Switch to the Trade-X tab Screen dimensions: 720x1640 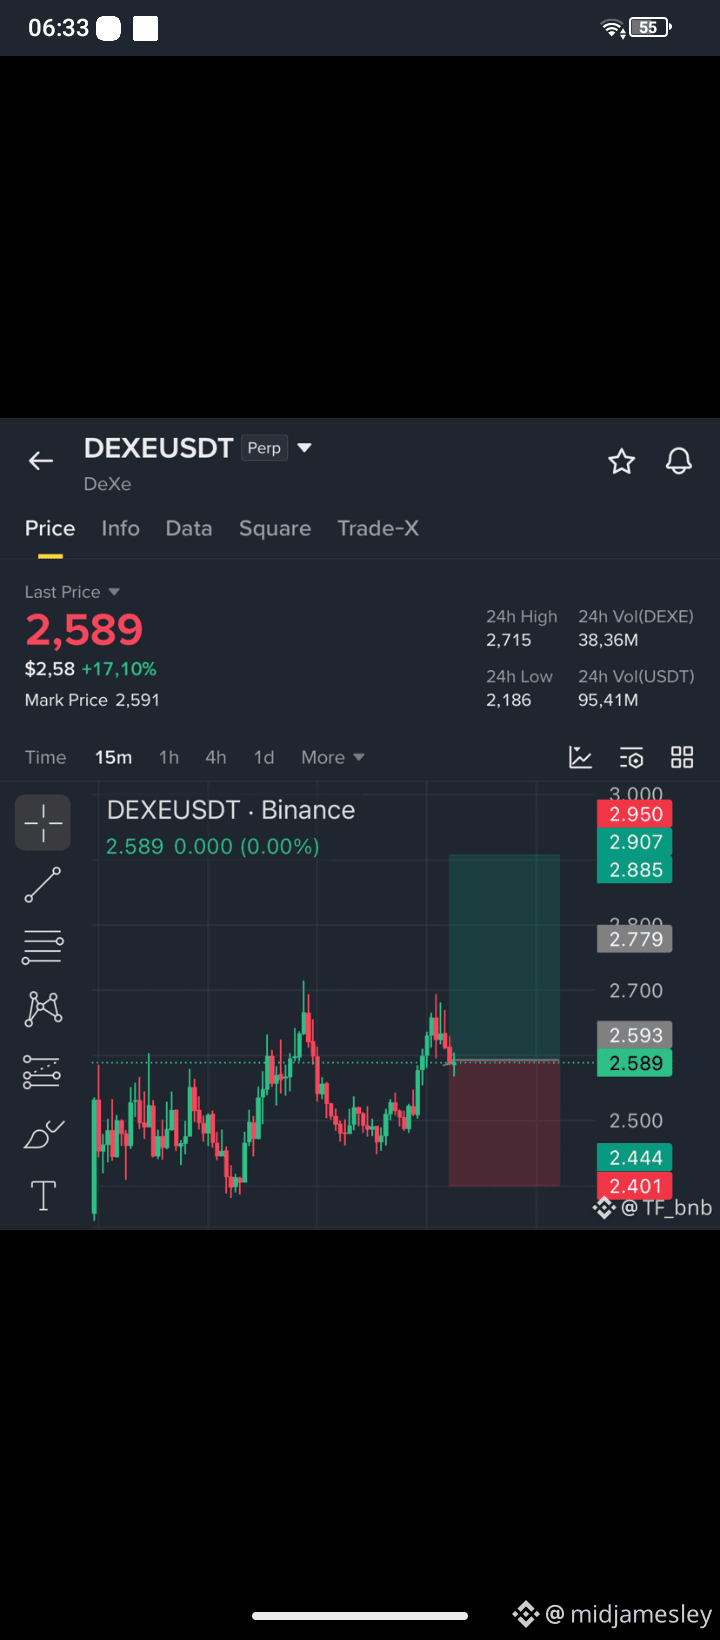378,528
